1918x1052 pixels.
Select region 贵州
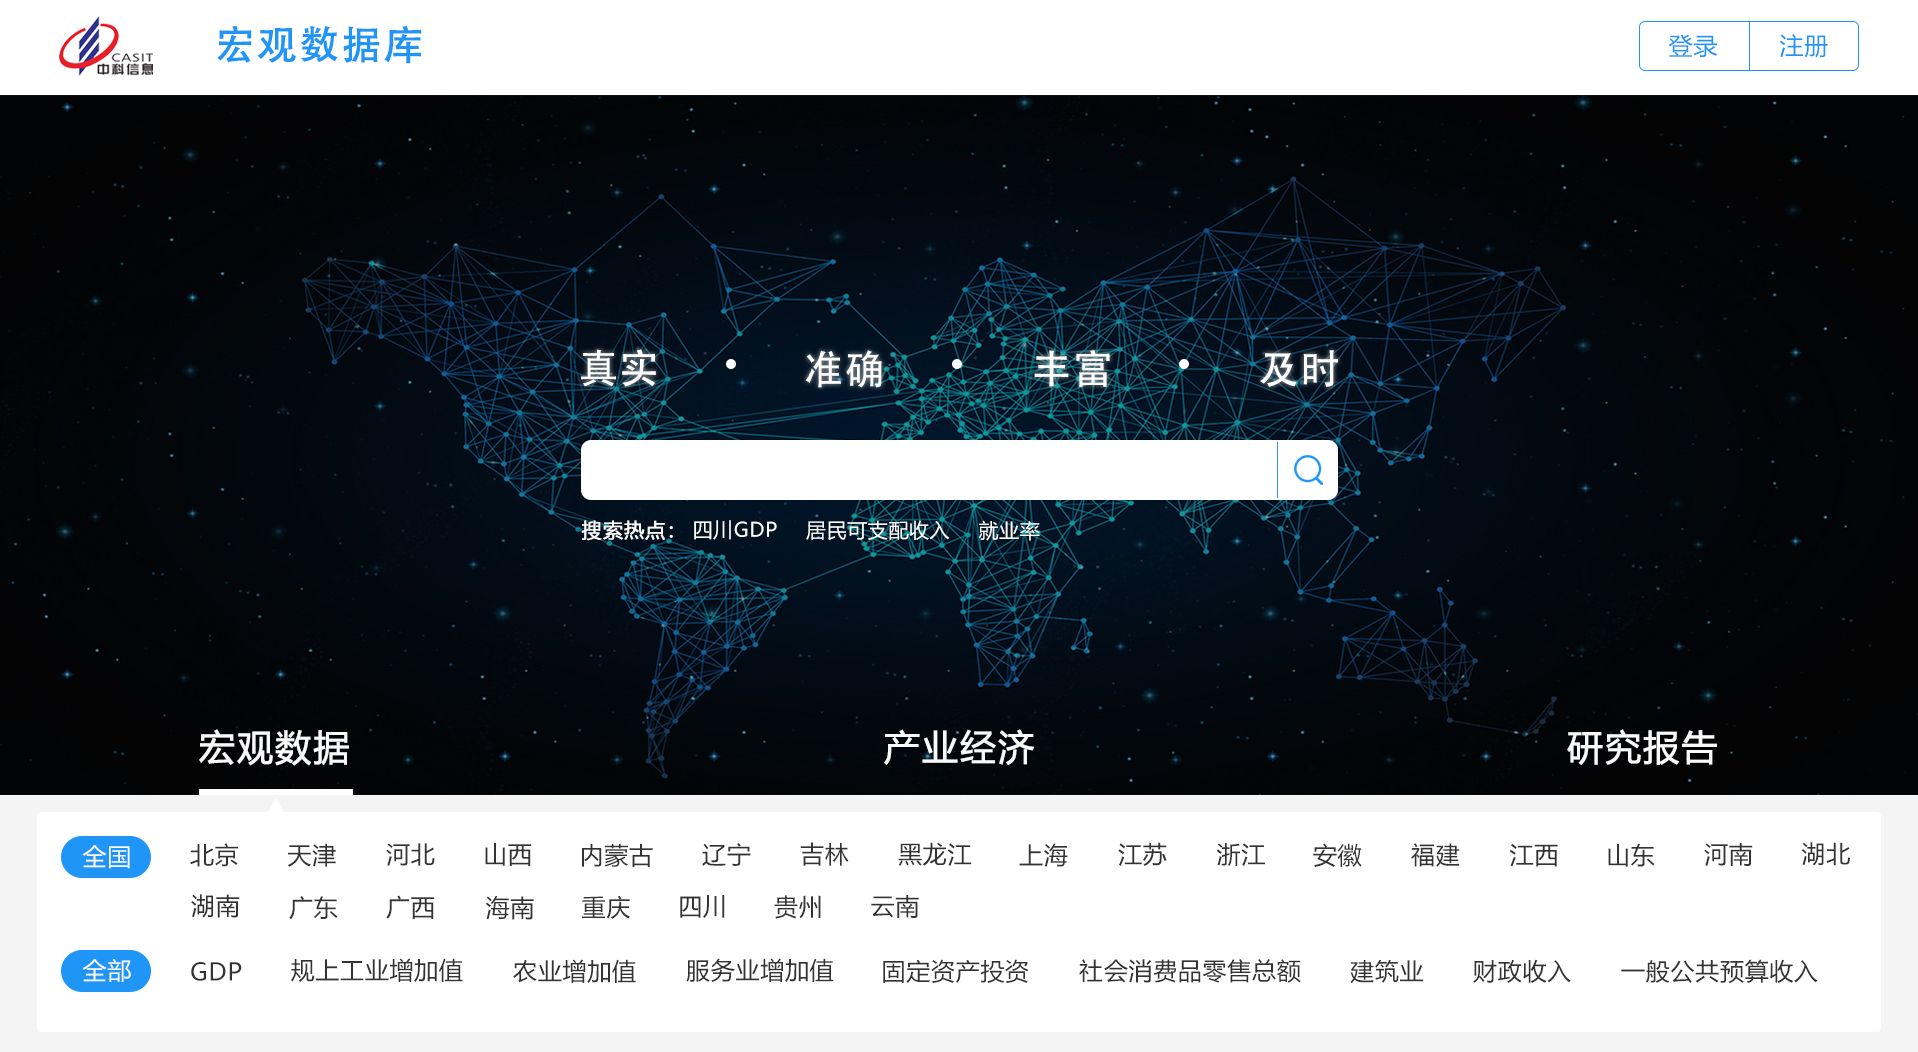pyautogui.click(x=798, y=908)
